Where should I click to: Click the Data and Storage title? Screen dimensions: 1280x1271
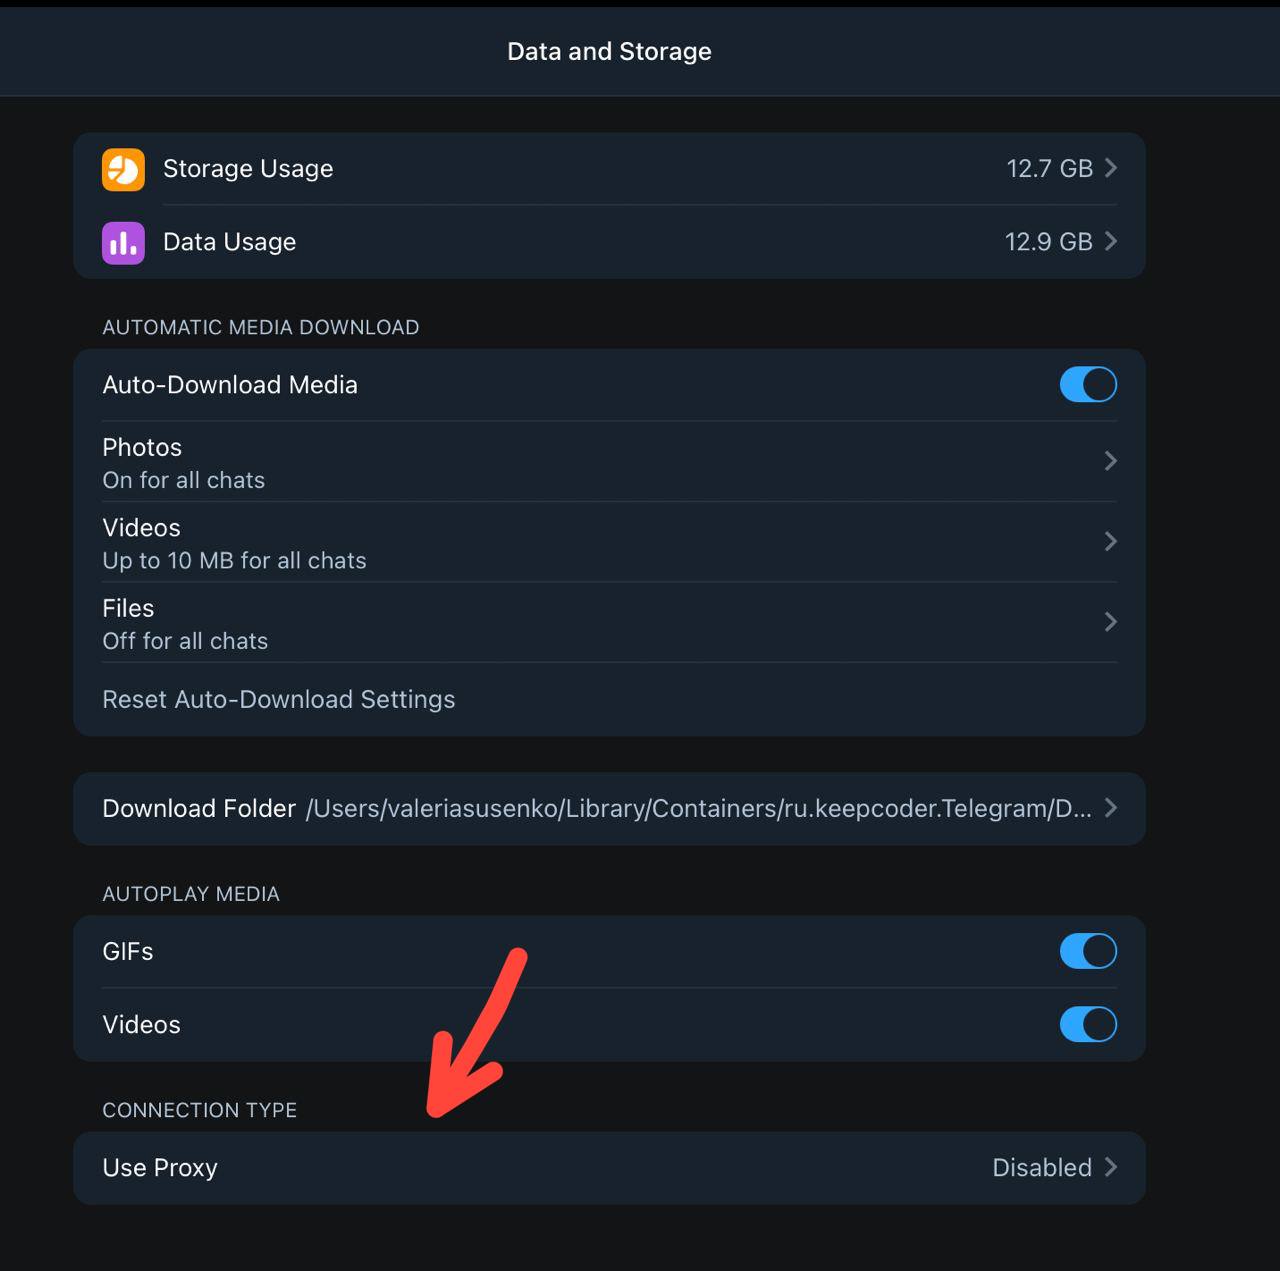[609, 51]
